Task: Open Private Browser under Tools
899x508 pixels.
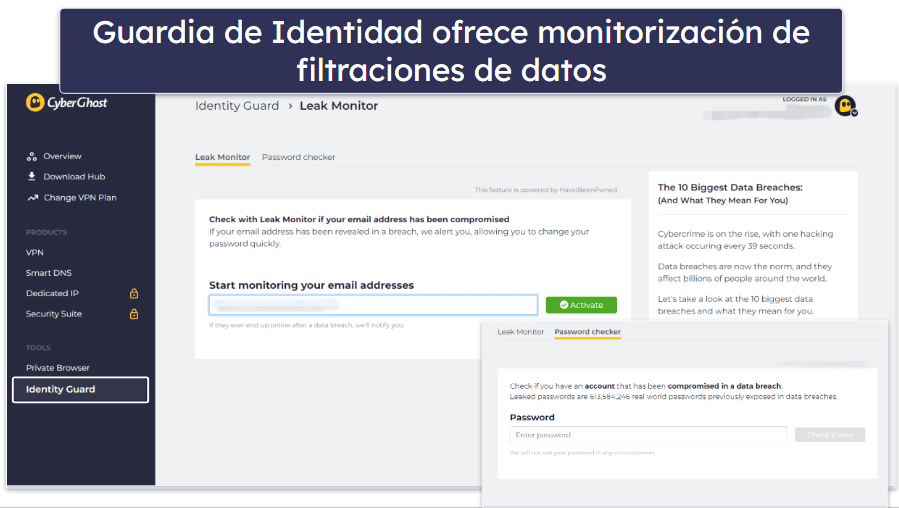Action: (x=58, y=368)
